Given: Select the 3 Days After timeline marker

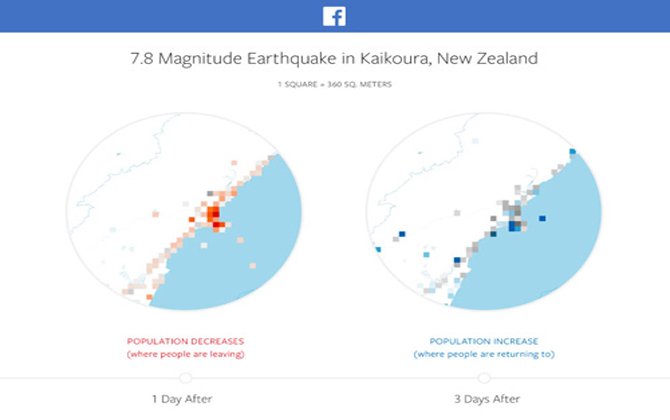Looking at the screenshot, I should (x=484, y=378).
